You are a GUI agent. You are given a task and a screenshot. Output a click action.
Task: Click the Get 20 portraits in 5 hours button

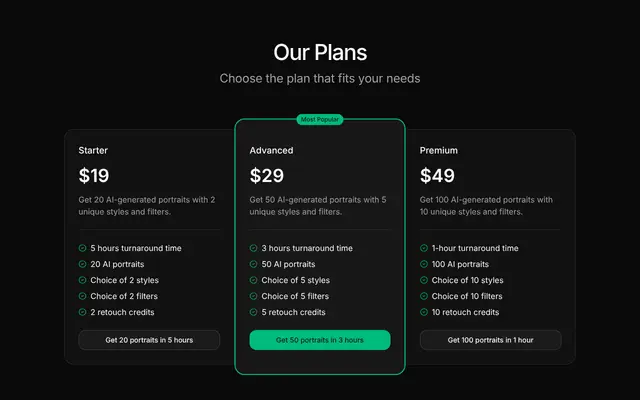(149, 340)
